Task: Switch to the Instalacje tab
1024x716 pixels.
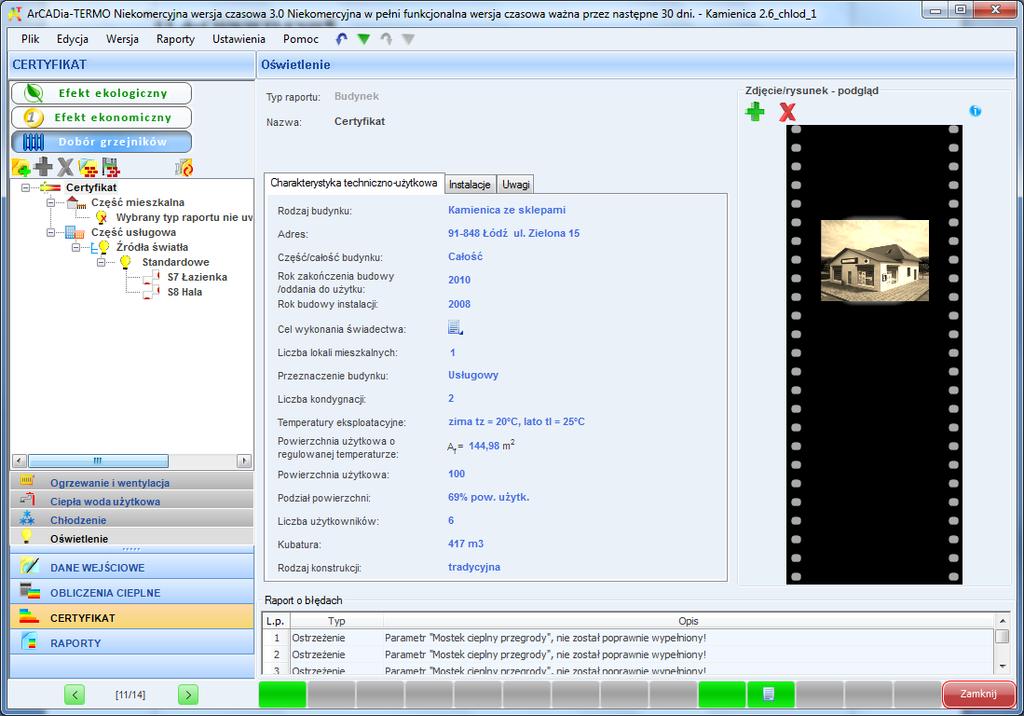Action: point(470,185)
